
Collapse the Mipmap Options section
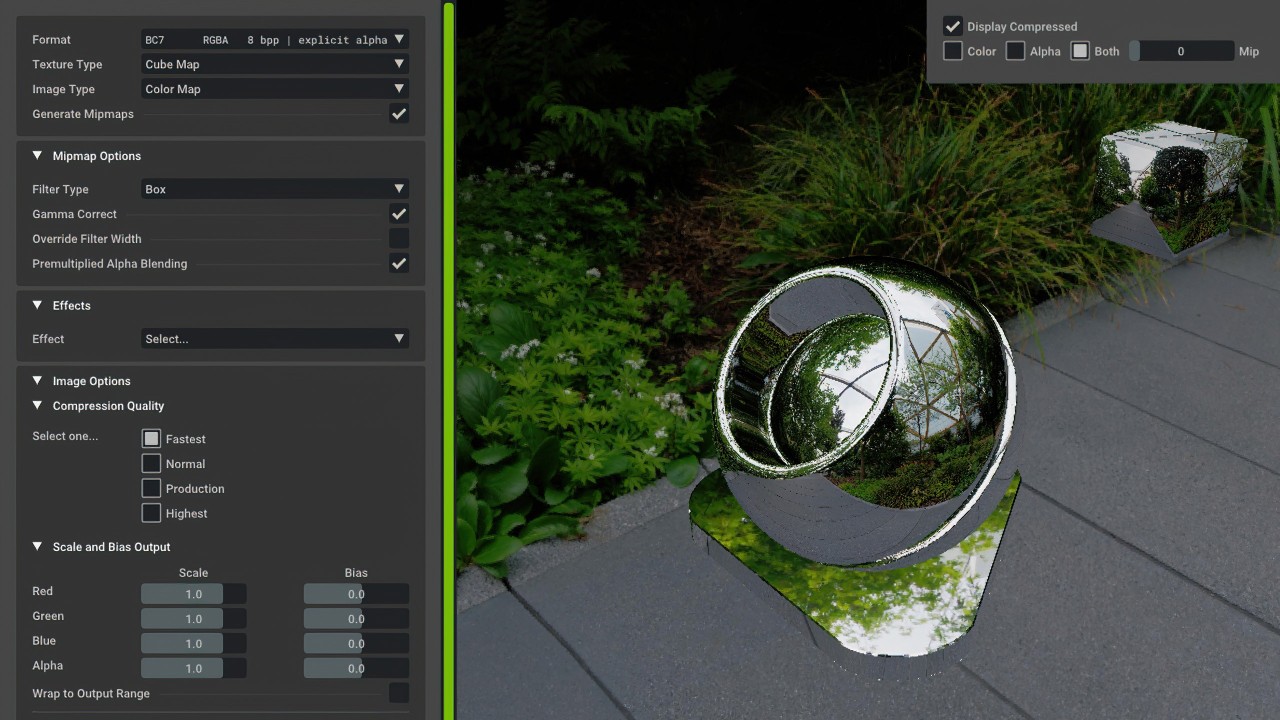point(37,156)
